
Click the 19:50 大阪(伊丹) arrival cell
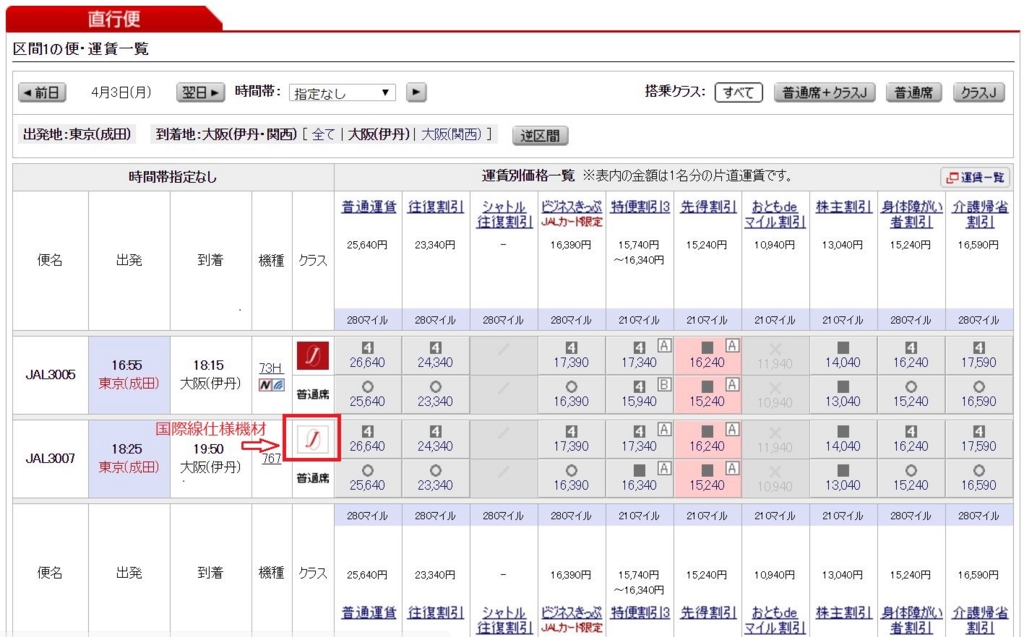[x=210, y=458]
